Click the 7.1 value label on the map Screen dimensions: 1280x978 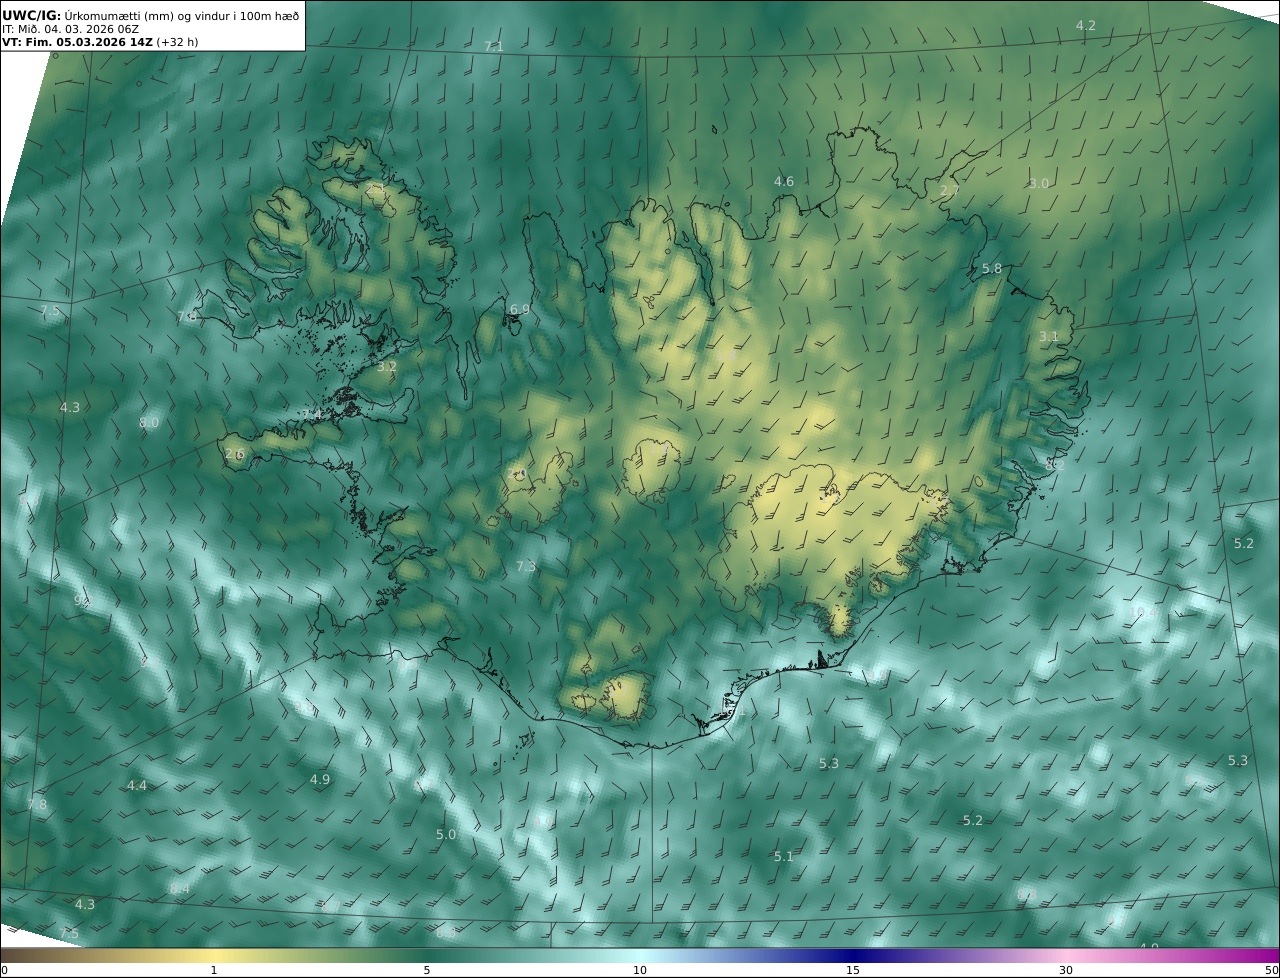click(494, 46)
